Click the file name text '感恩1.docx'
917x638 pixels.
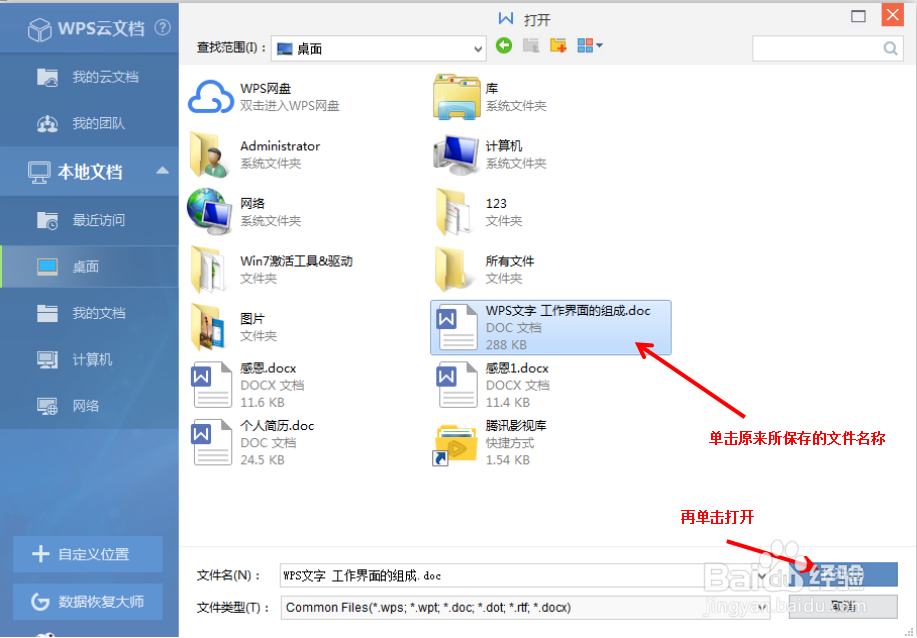click(x=517, y=368)
